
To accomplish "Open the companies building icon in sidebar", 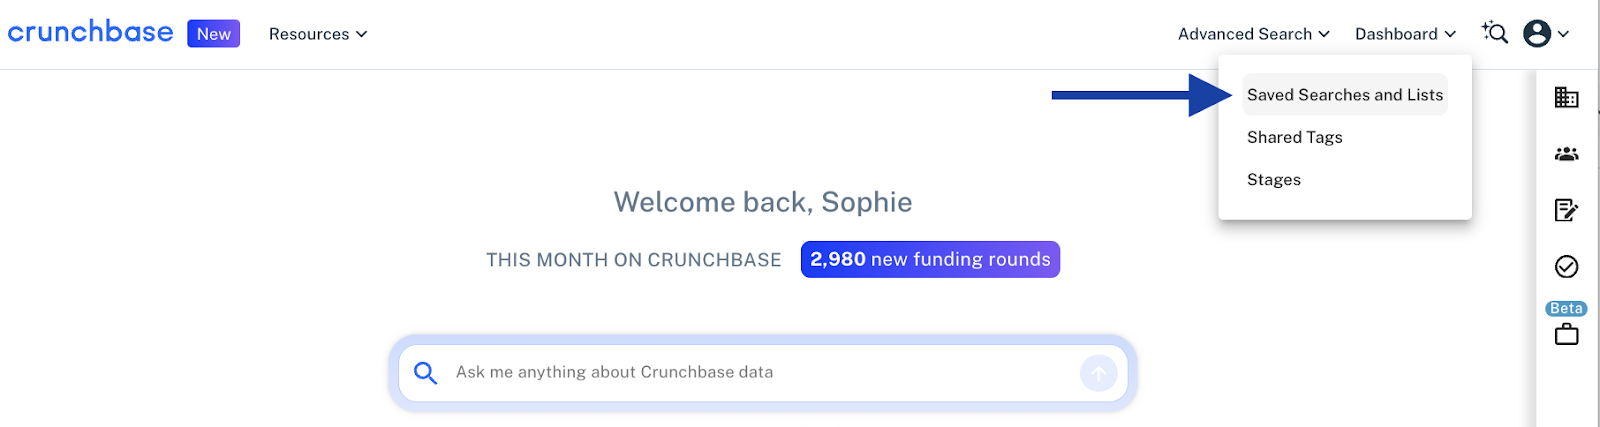I will 1566,97.
